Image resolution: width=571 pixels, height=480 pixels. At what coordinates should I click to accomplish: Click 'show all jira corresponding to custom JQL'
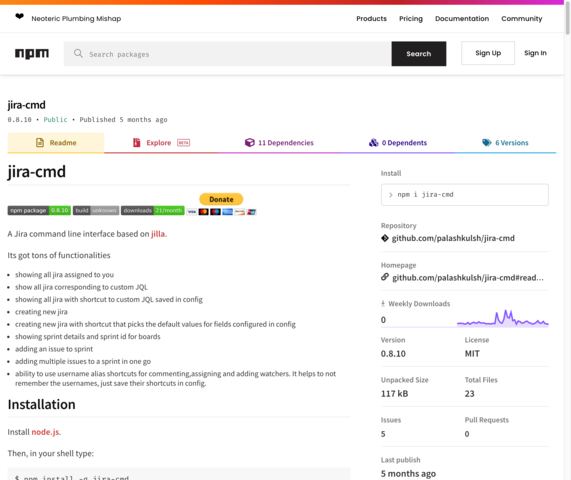[81, 287]
